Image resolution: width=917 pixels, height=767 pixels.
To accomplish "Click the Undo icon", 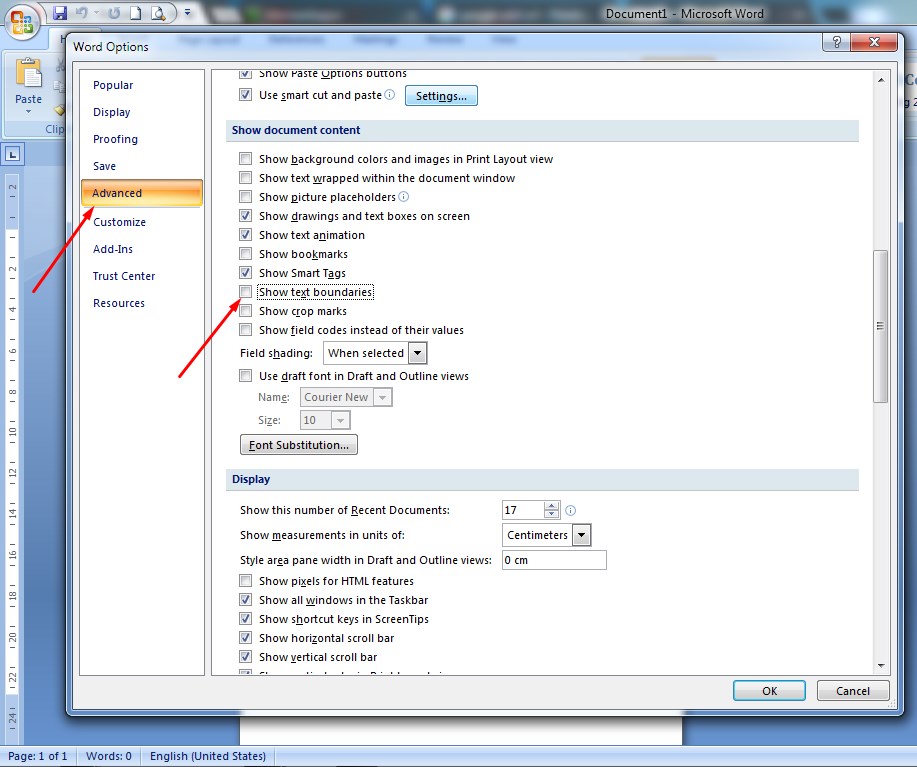I will click(84, 12).
